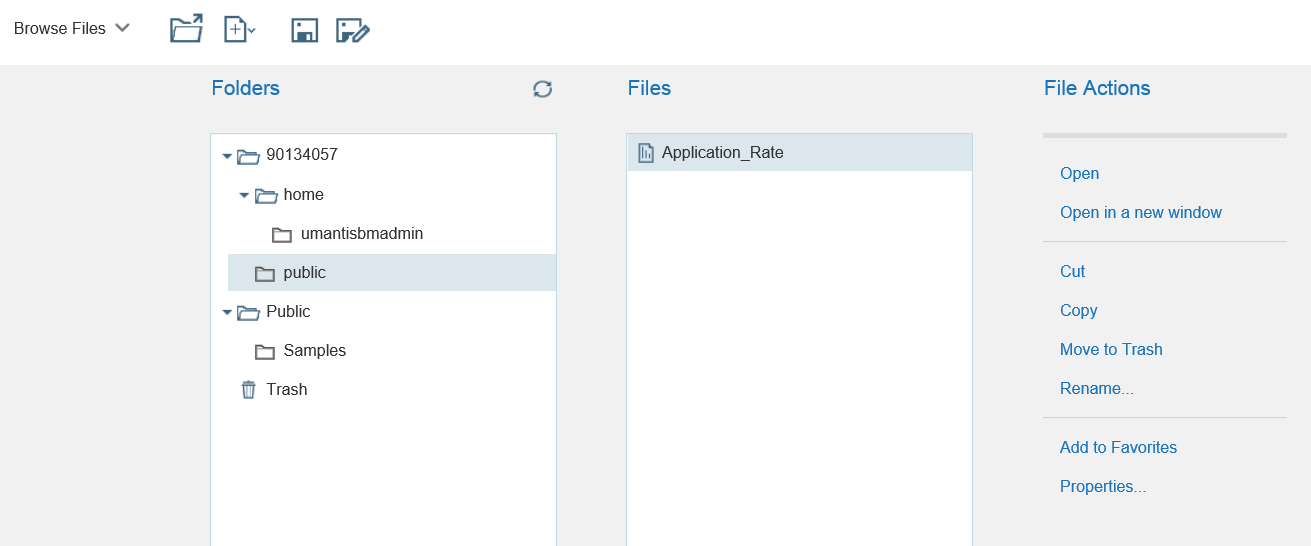
Task: Refresh the Folders list
Action: [542, 89]
